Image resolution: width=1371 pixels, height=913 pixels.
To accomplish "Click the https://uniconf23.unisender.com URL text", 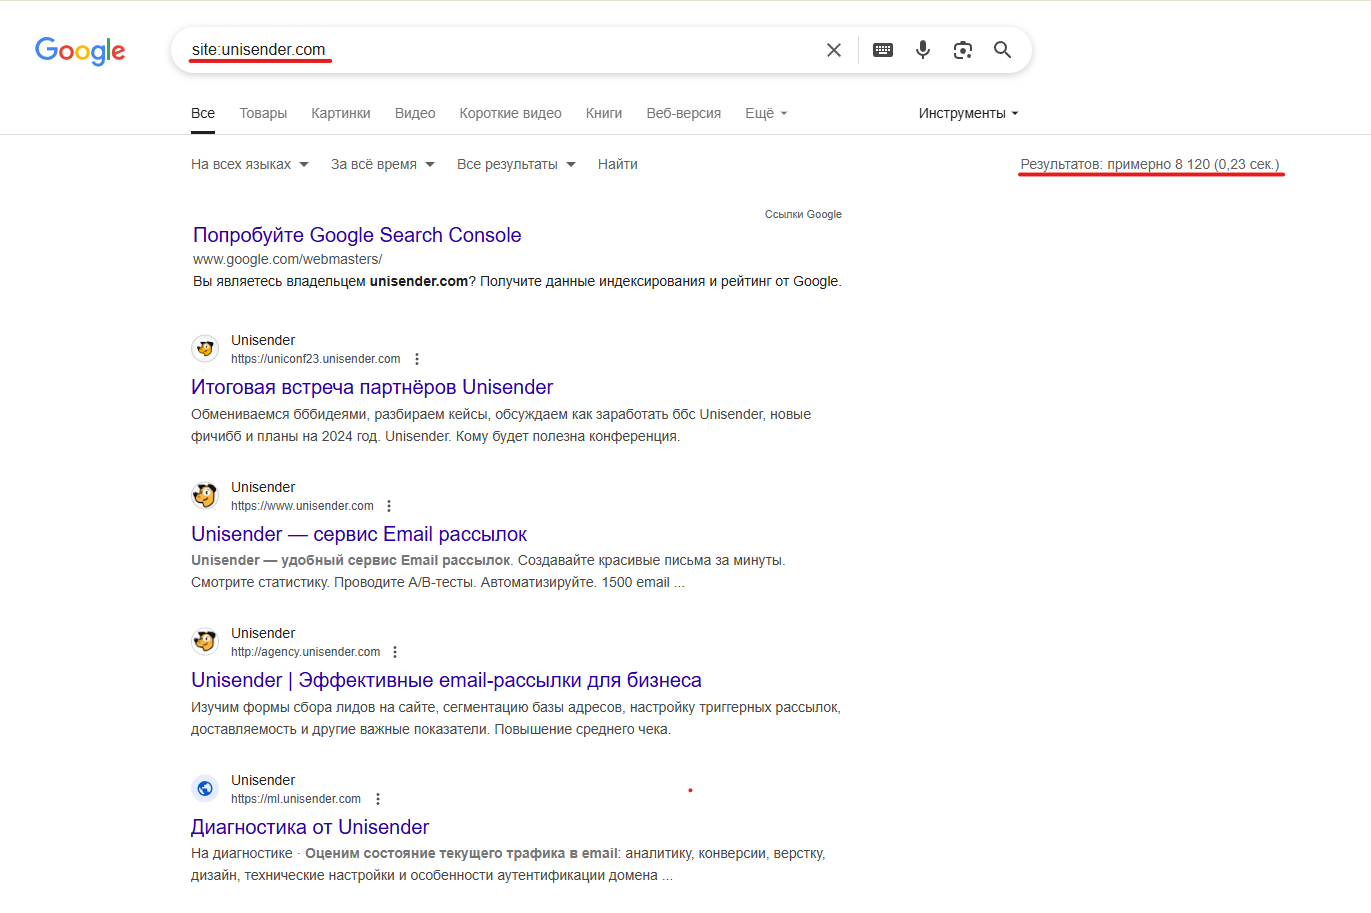I will tap(316, 359).
